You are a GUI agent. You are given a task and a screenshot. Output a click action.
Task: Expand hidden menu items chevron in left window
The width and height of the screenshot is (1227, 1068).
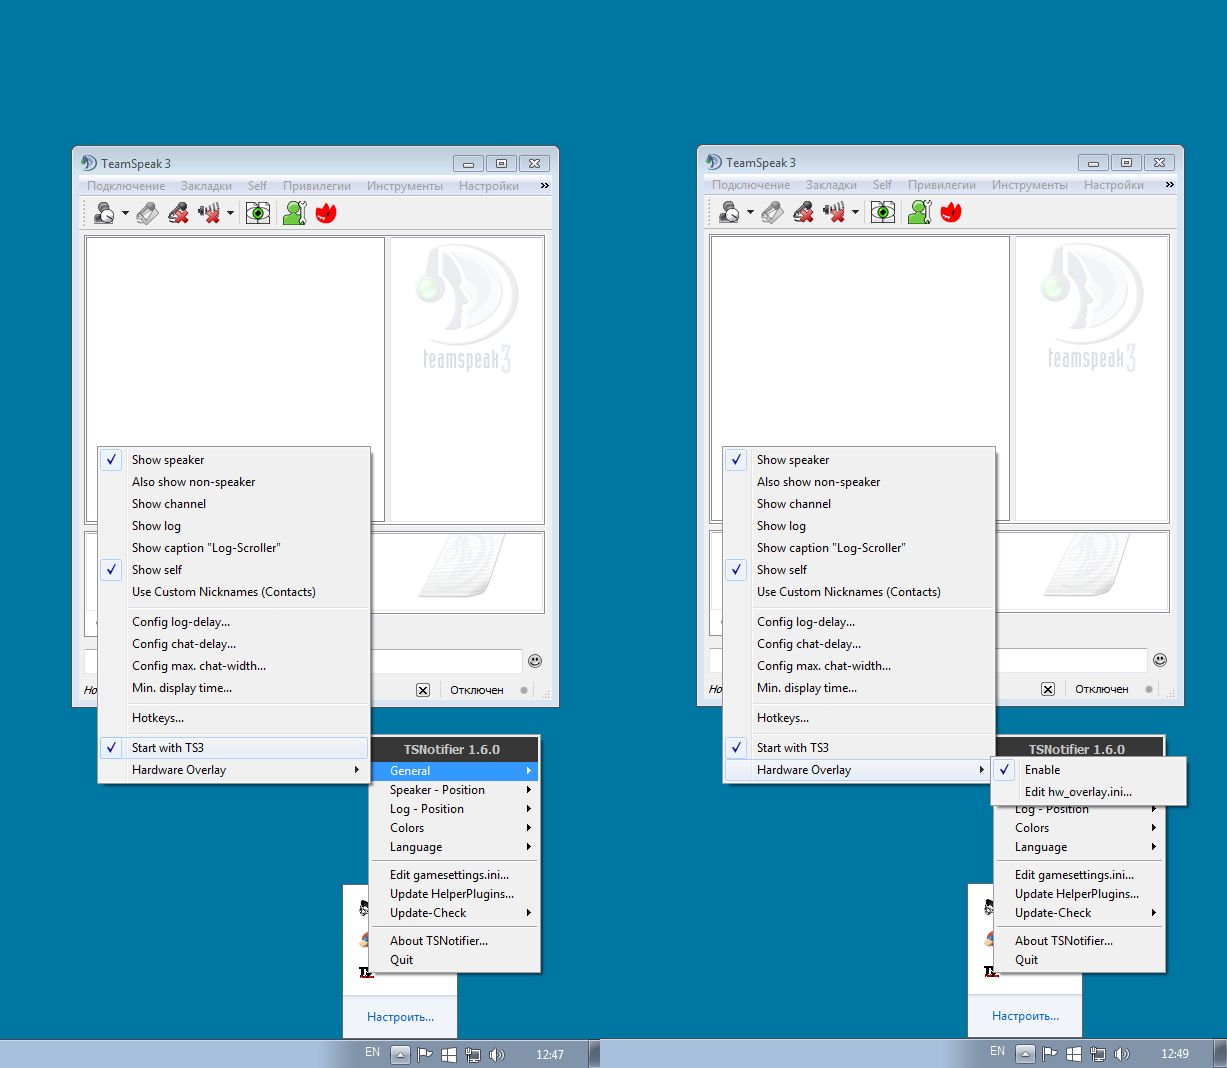545,186
